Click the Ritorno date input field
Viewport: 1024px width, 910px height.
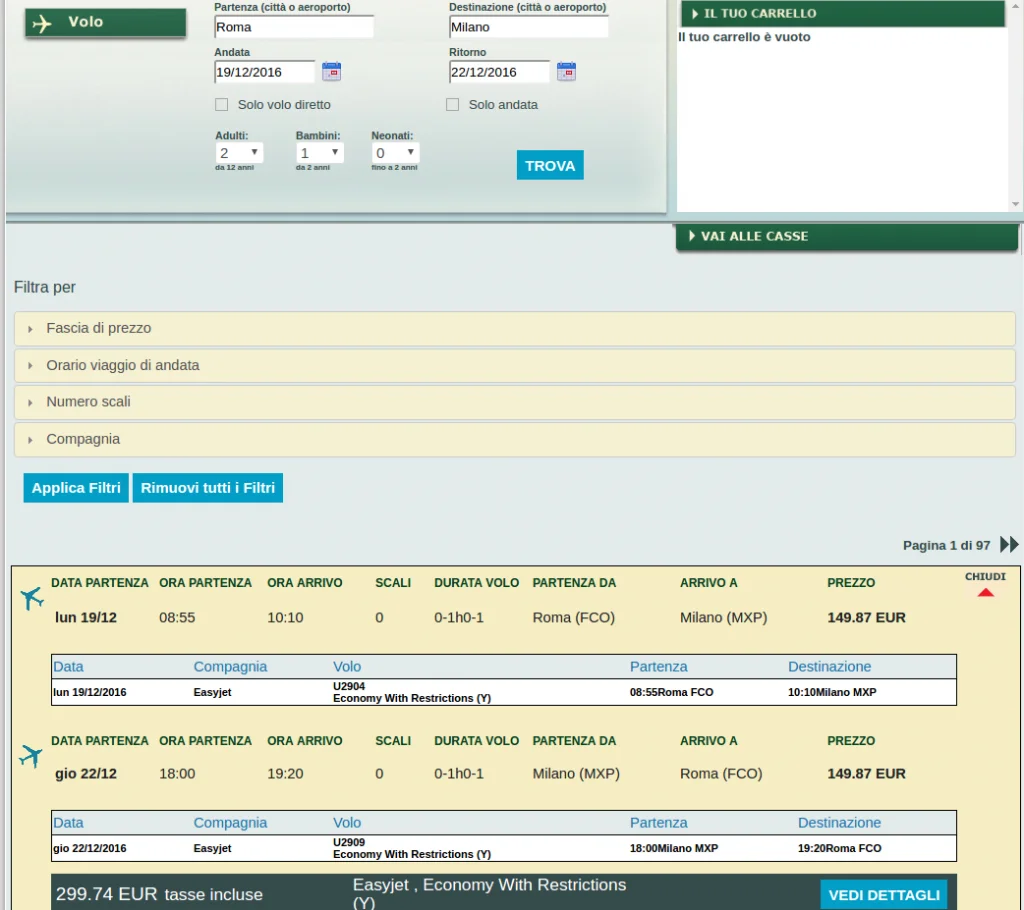pos(500,72)
